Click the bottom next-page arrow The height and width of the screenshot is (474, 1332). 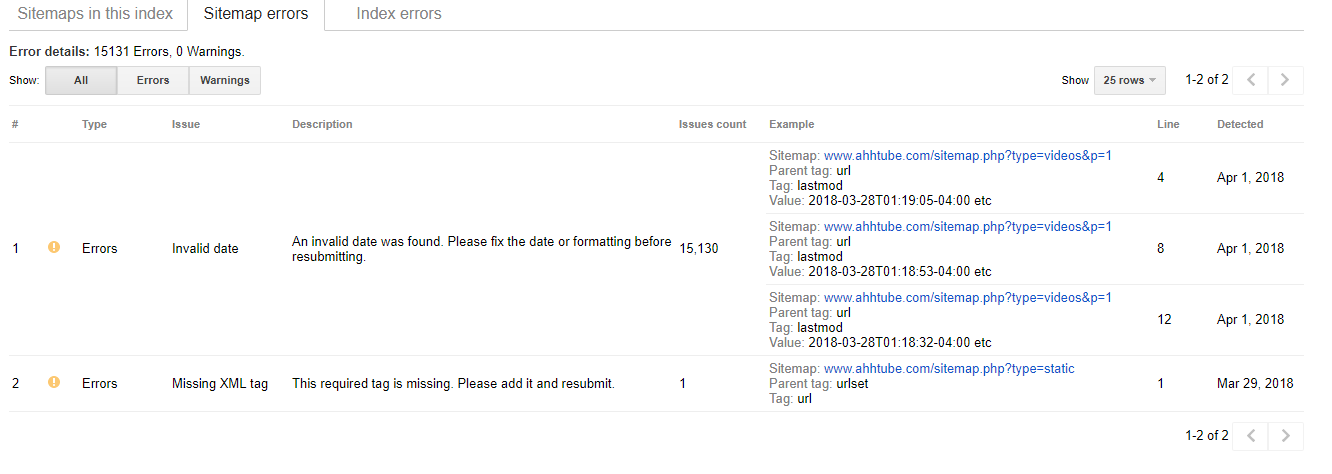[x=1286, y=435]
